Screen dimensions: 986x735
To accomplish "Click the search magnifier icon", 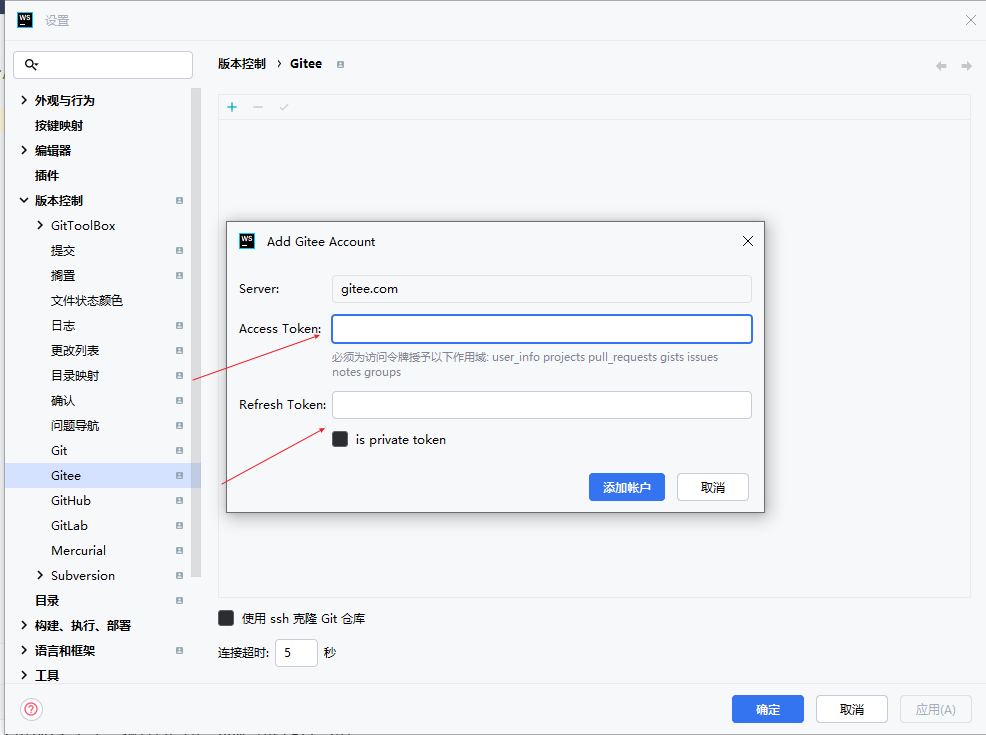I will 31,64.
